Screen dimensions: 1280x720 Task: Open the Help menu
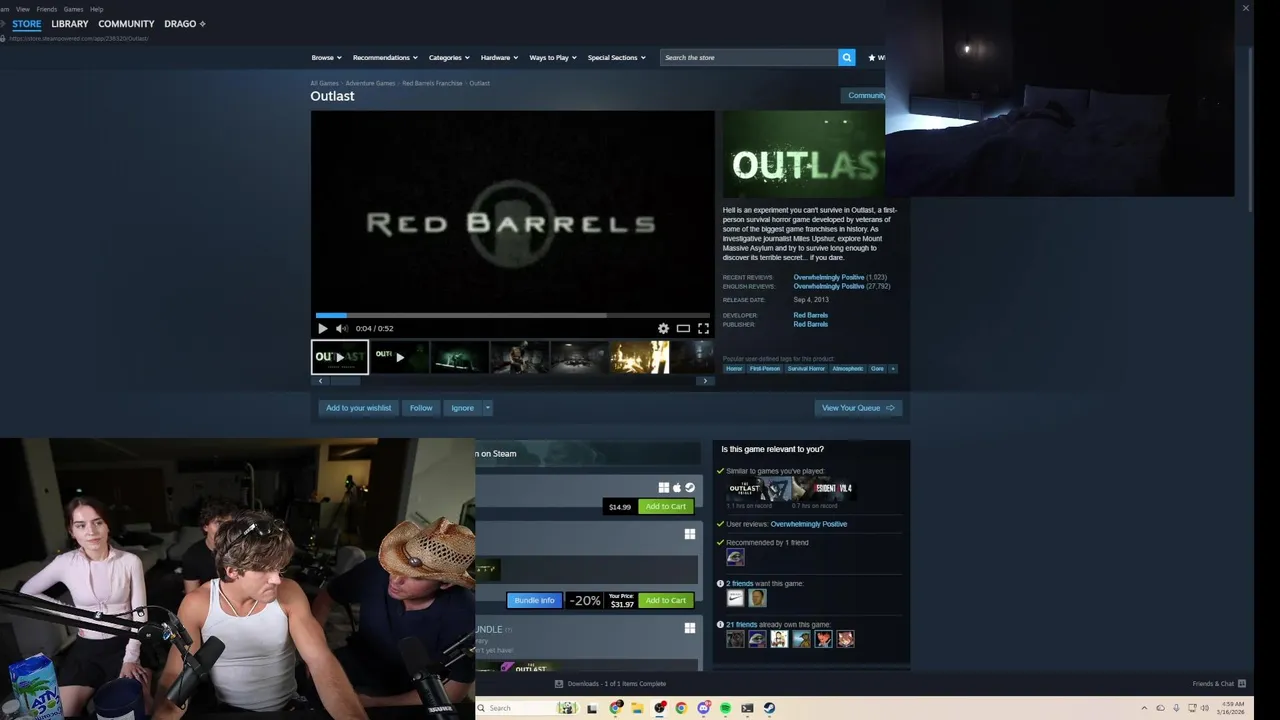pos(97,9)
